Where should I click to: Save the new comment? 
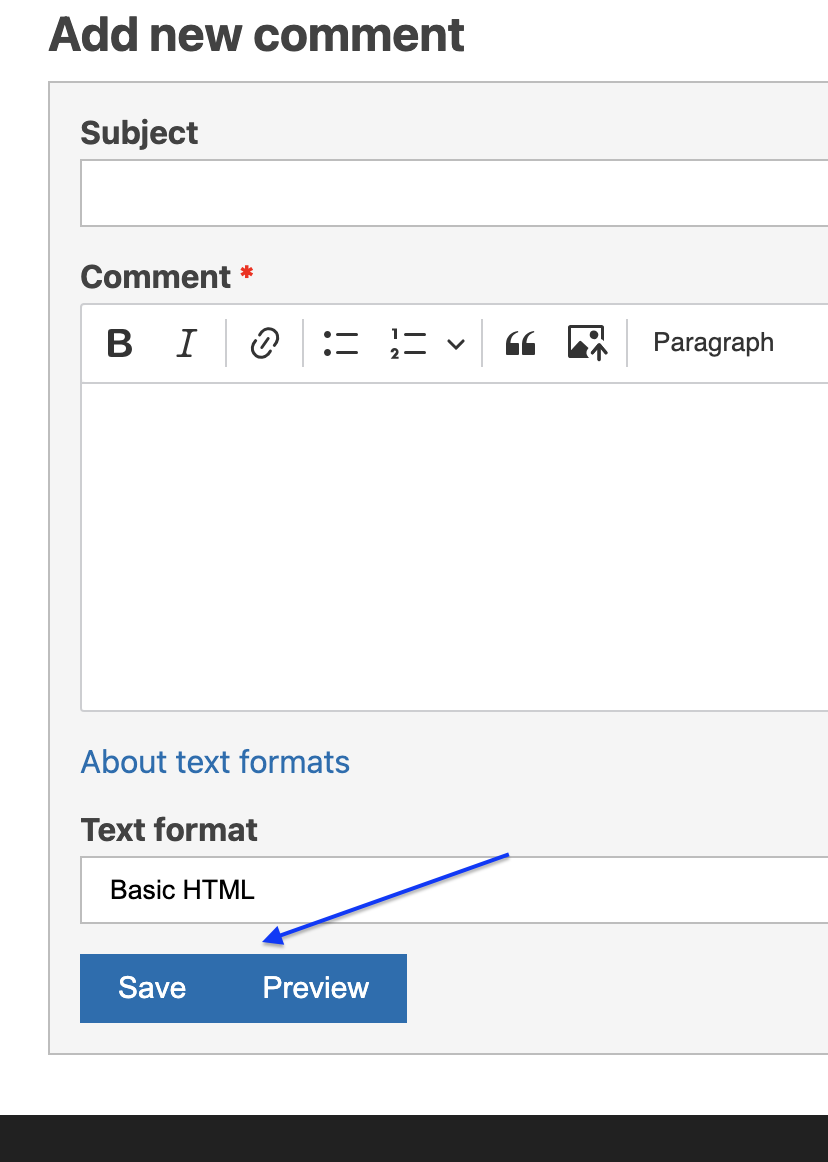click(x=151, y=988)
